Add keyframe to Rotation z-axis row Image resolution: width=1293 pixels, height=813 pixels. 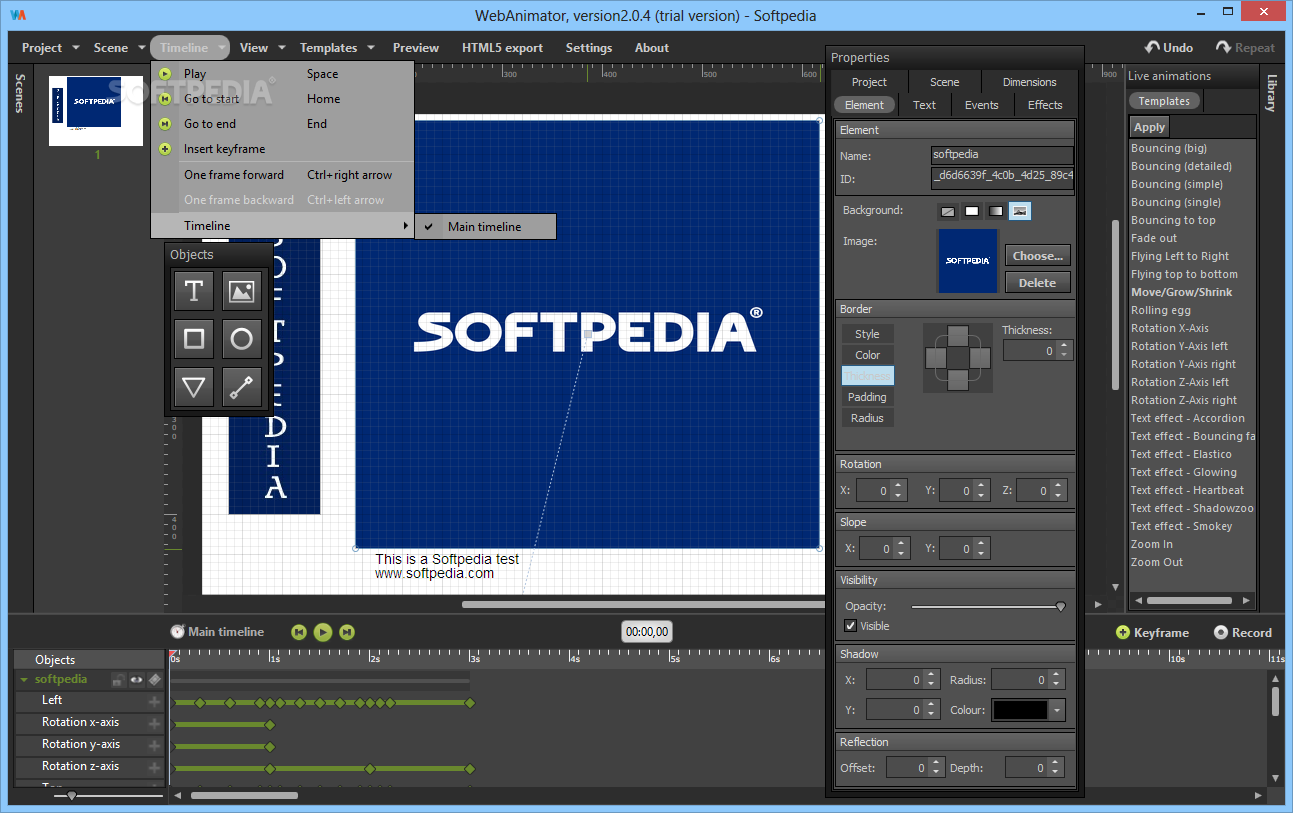tap(155, 767)
